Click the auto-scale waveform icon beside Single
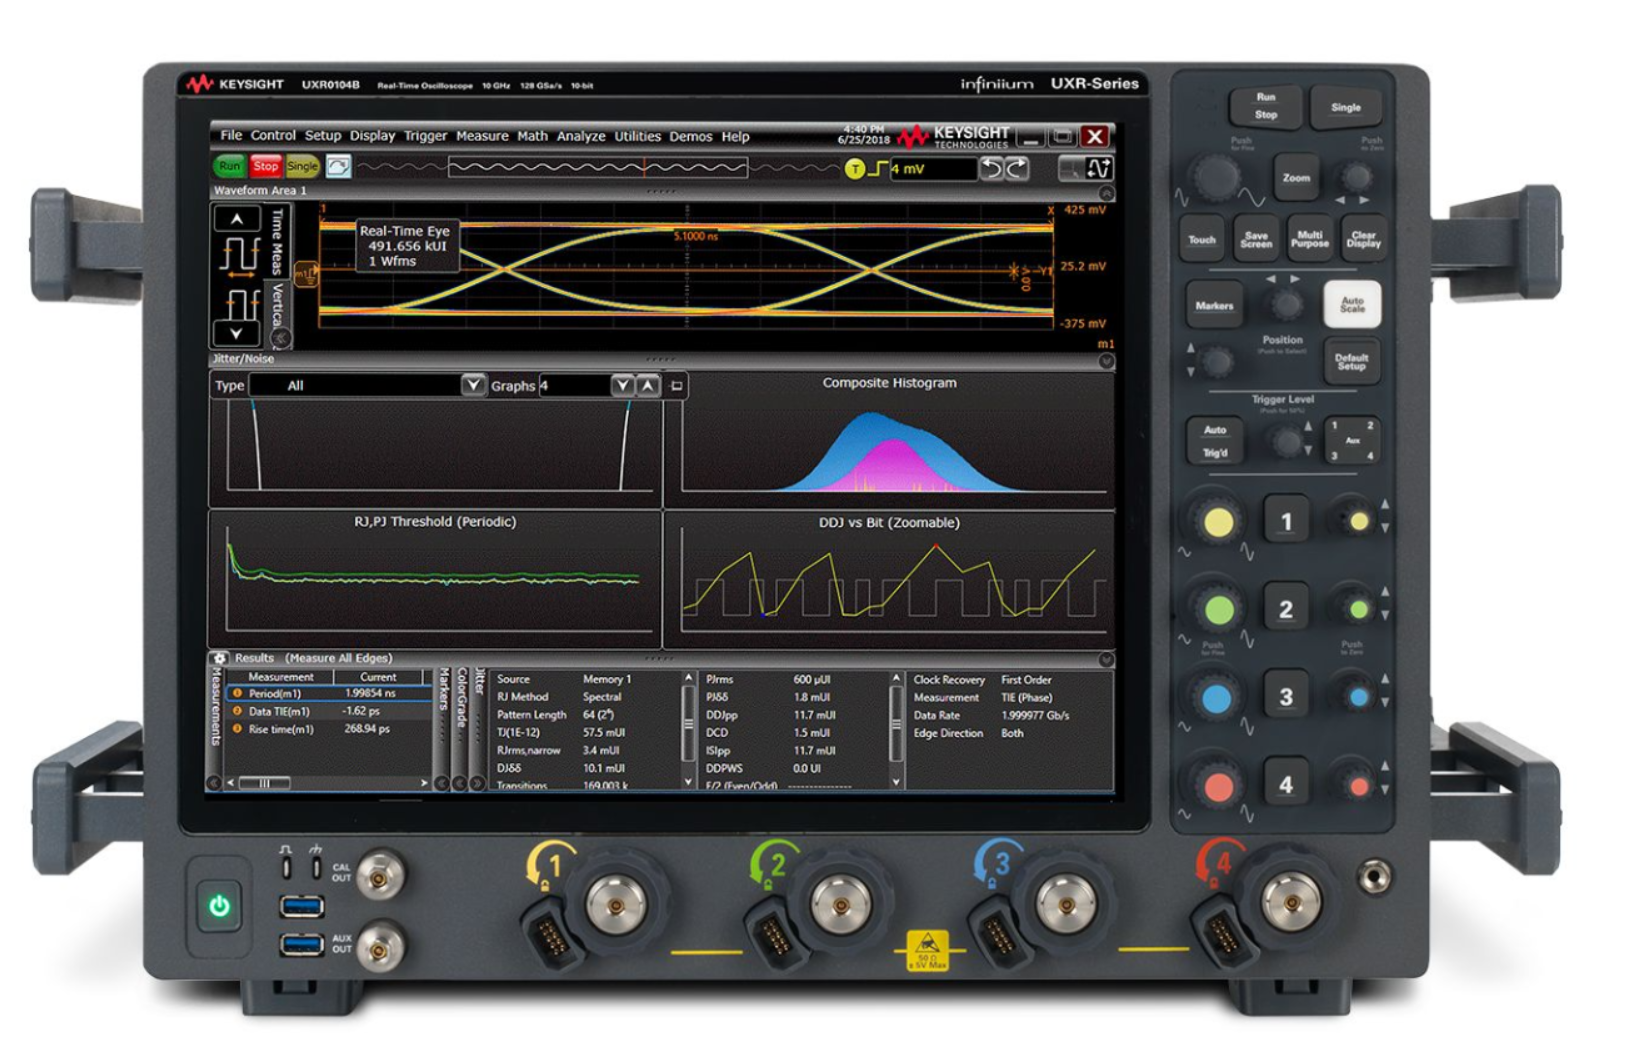Viewport: 1633px width, 1048px height. pos(339,167)
